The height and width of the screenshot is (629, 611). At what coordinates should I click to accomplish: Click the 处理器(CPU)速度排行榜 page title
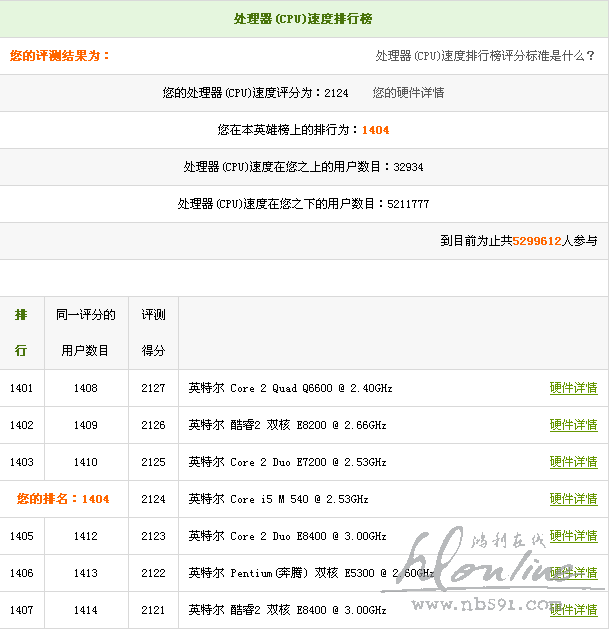point(304,19)
